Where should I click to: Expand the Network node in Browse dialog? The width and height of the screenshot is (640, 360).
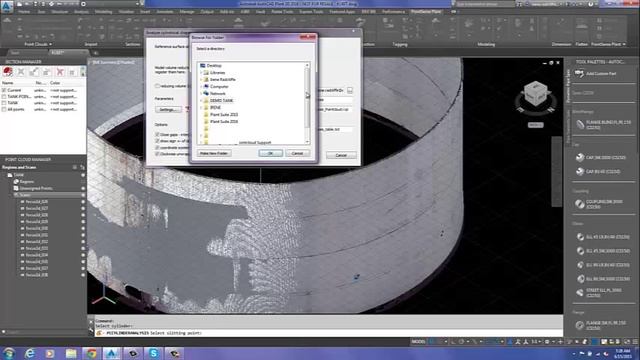(x=201, y=93)
